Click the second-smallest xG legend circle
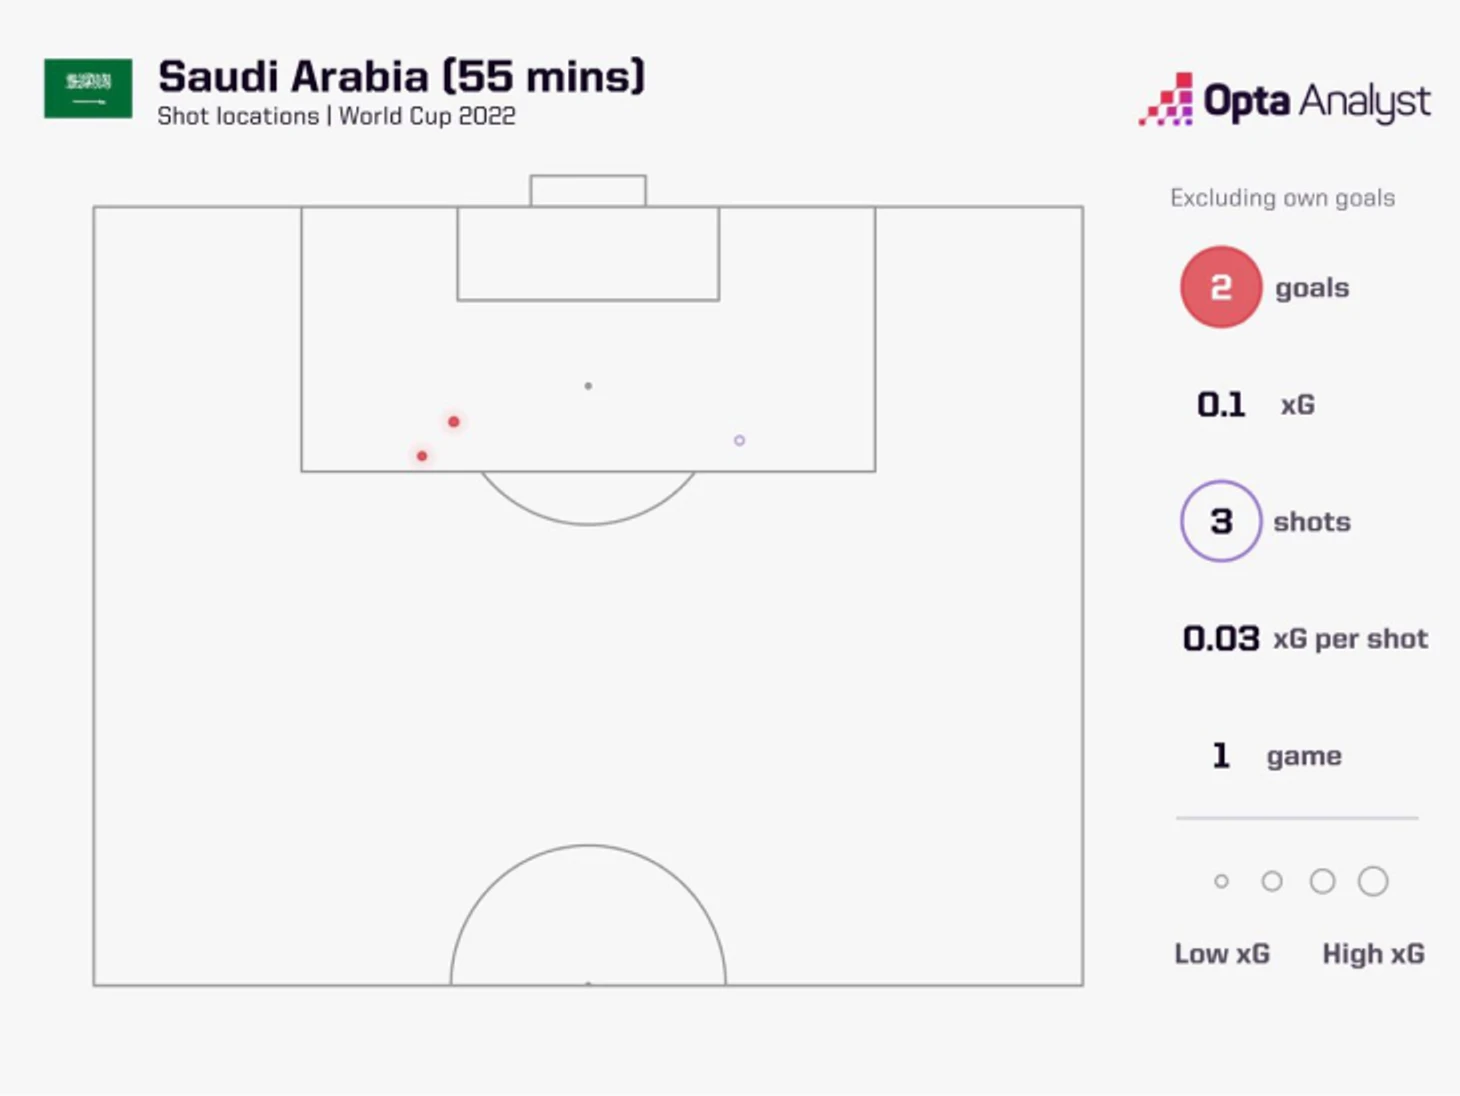Viewport: 1460px width, 1096px height. [1272, 881]
